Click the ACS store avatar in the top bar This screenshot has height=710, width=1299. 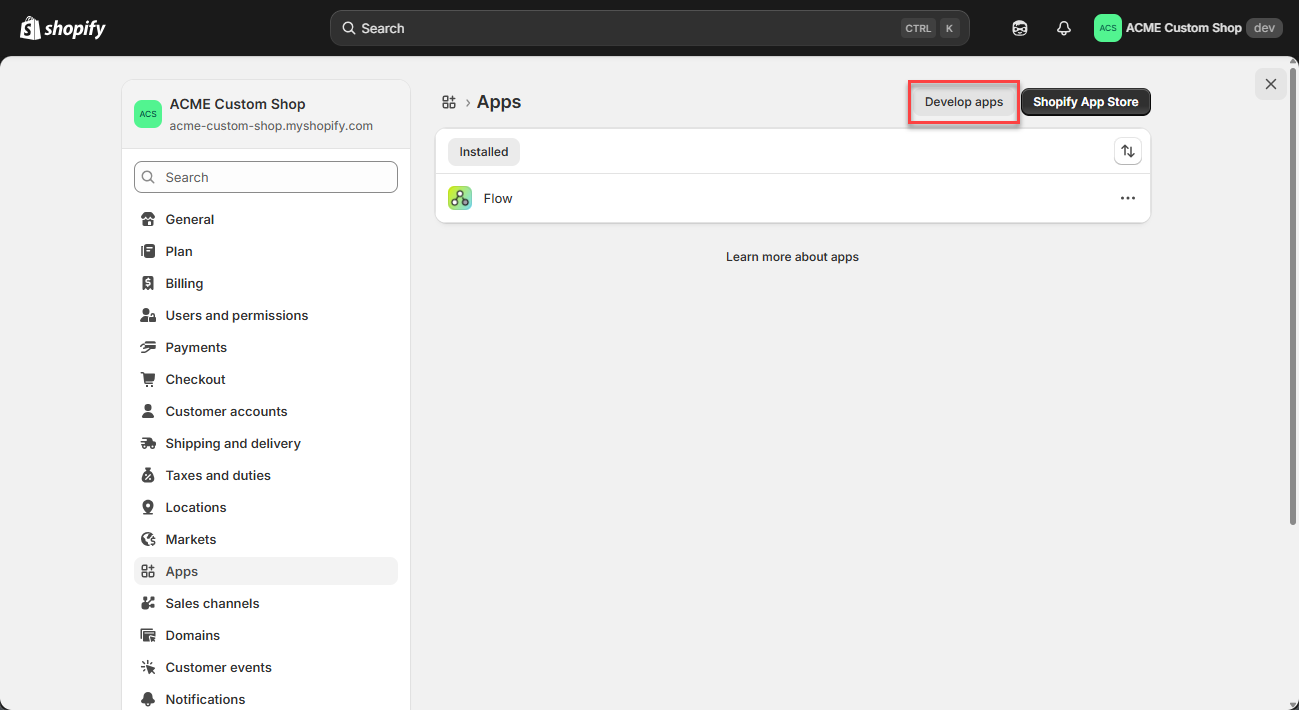point(1108,28)
